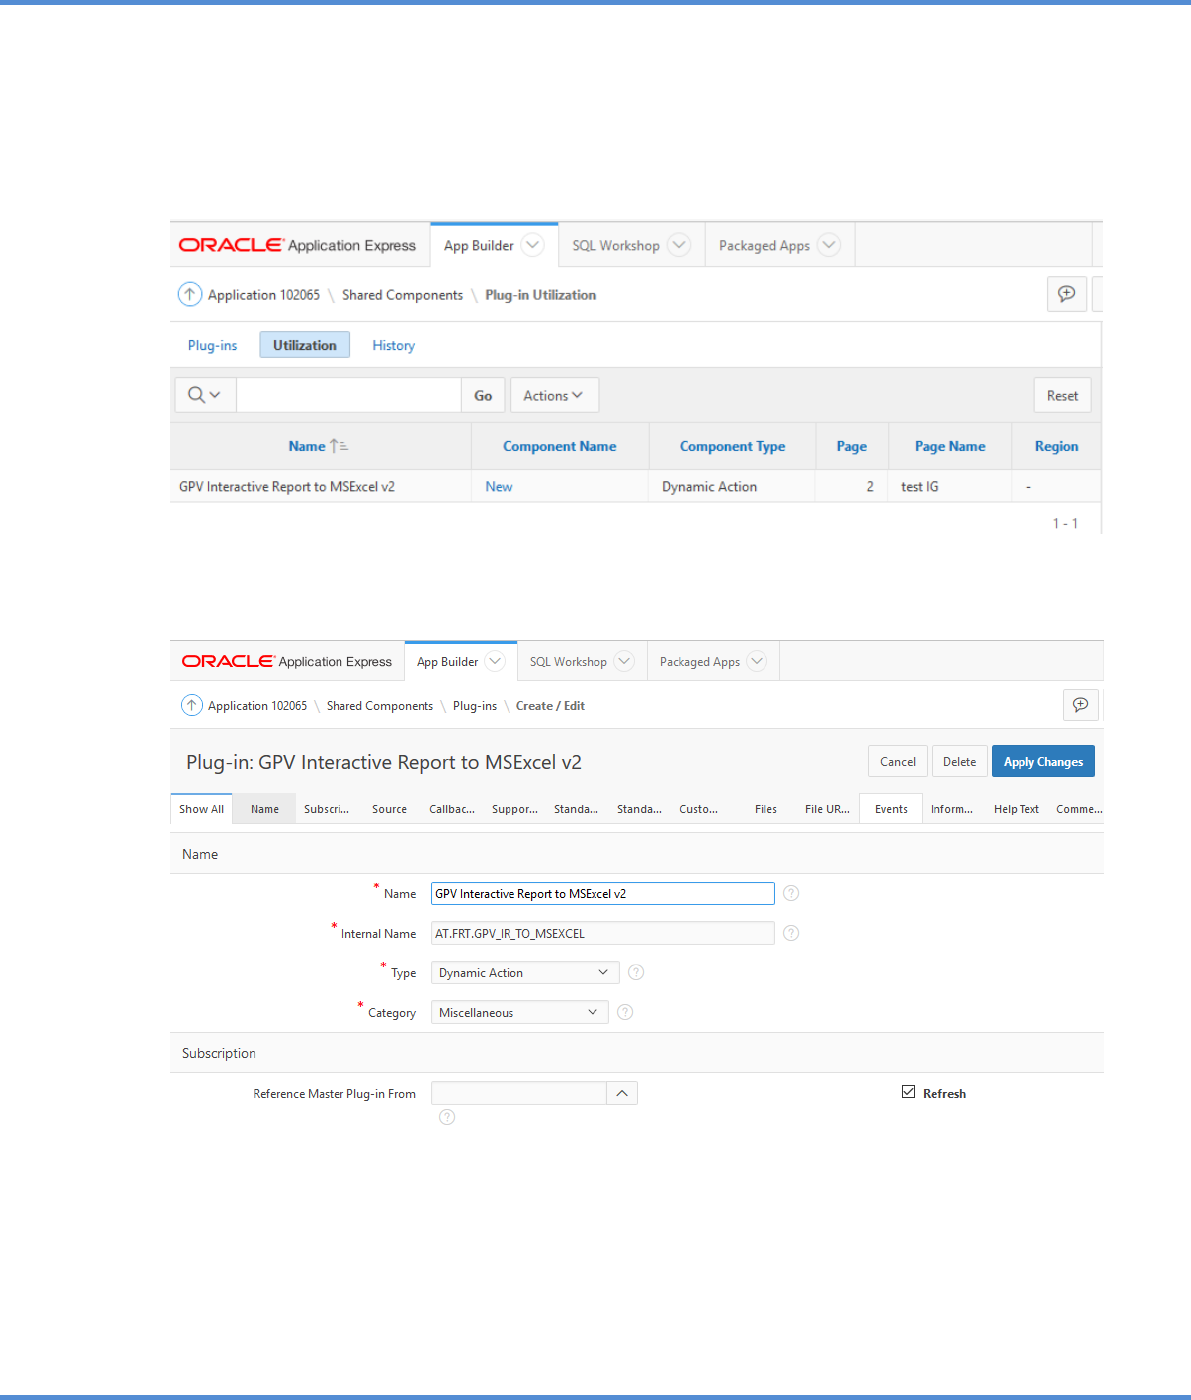Open SQL Workshop dropdown arrow in lower navigation
The height and width of the screenshot is (1400, 1191).
[x=624, y=661]
